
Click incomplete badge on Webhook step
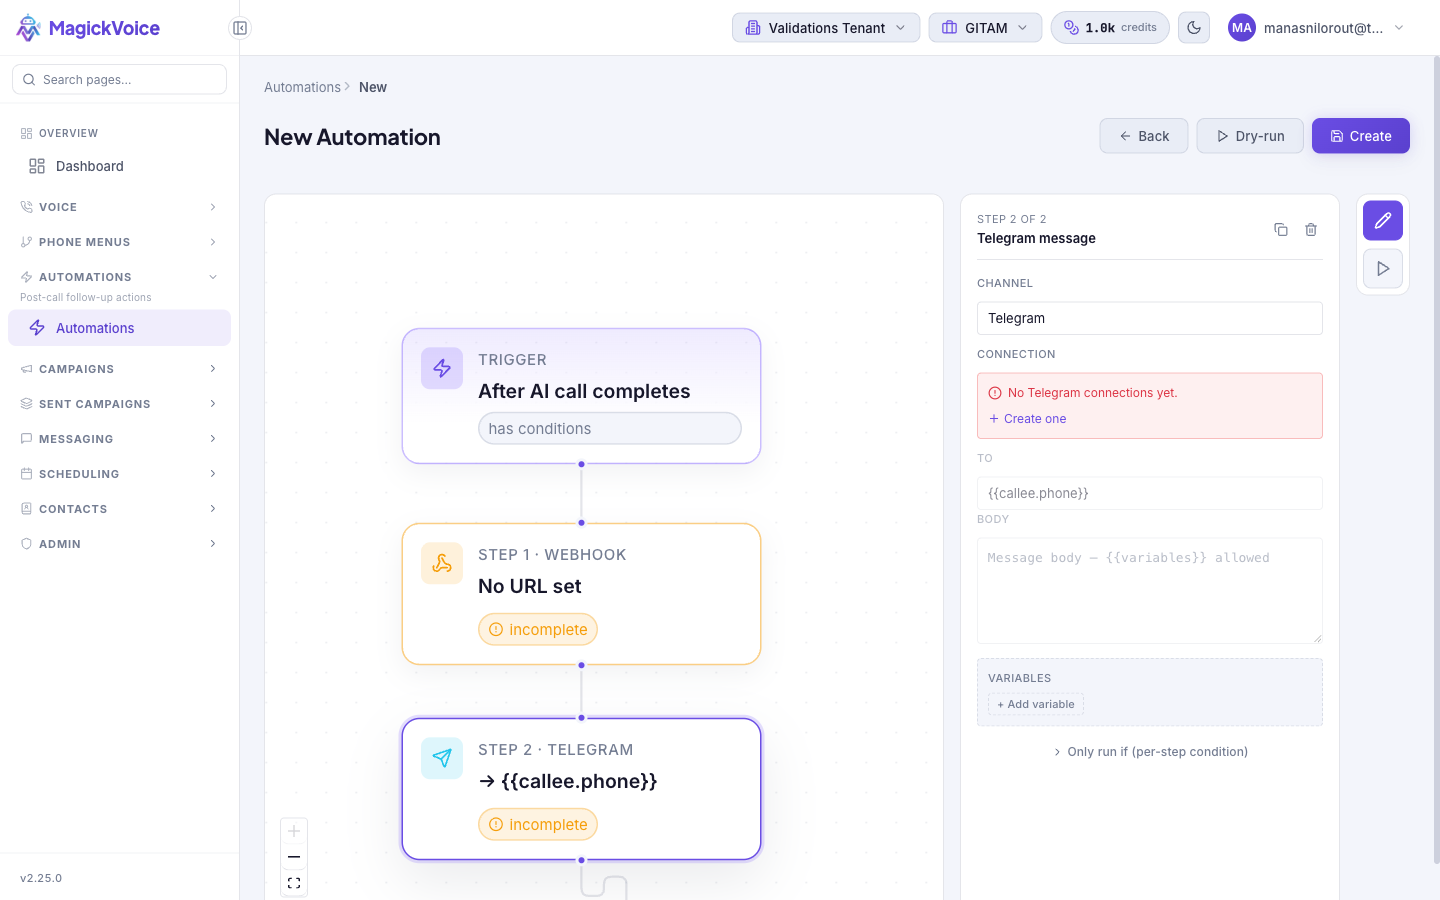(538, 629)
